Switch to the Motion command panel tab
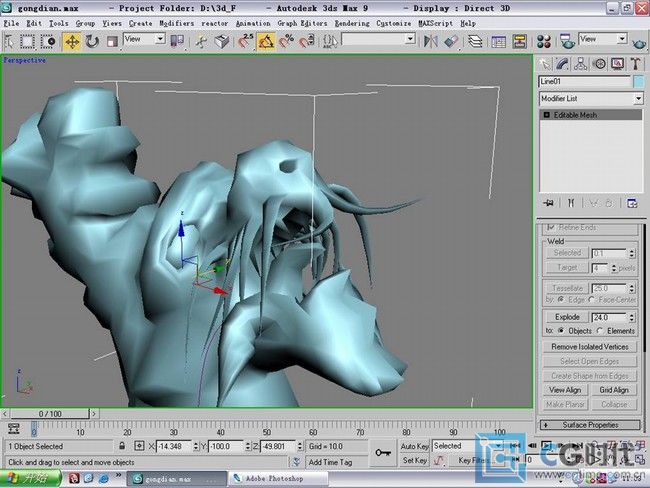650x488 pixels. tap(599, 64)
